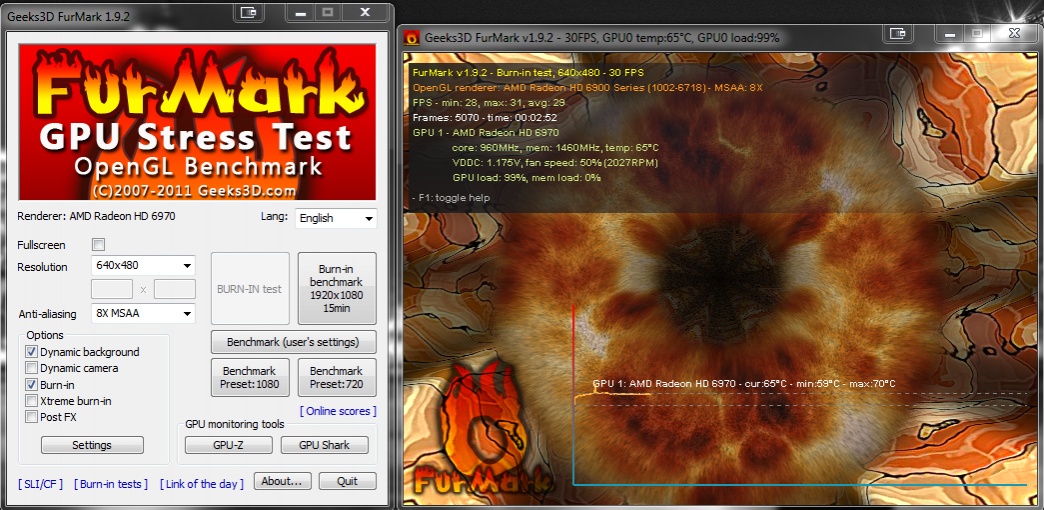Enable the Fullscreen checkbox
The image size is (1044, 510).
click(x=99, y=244)
